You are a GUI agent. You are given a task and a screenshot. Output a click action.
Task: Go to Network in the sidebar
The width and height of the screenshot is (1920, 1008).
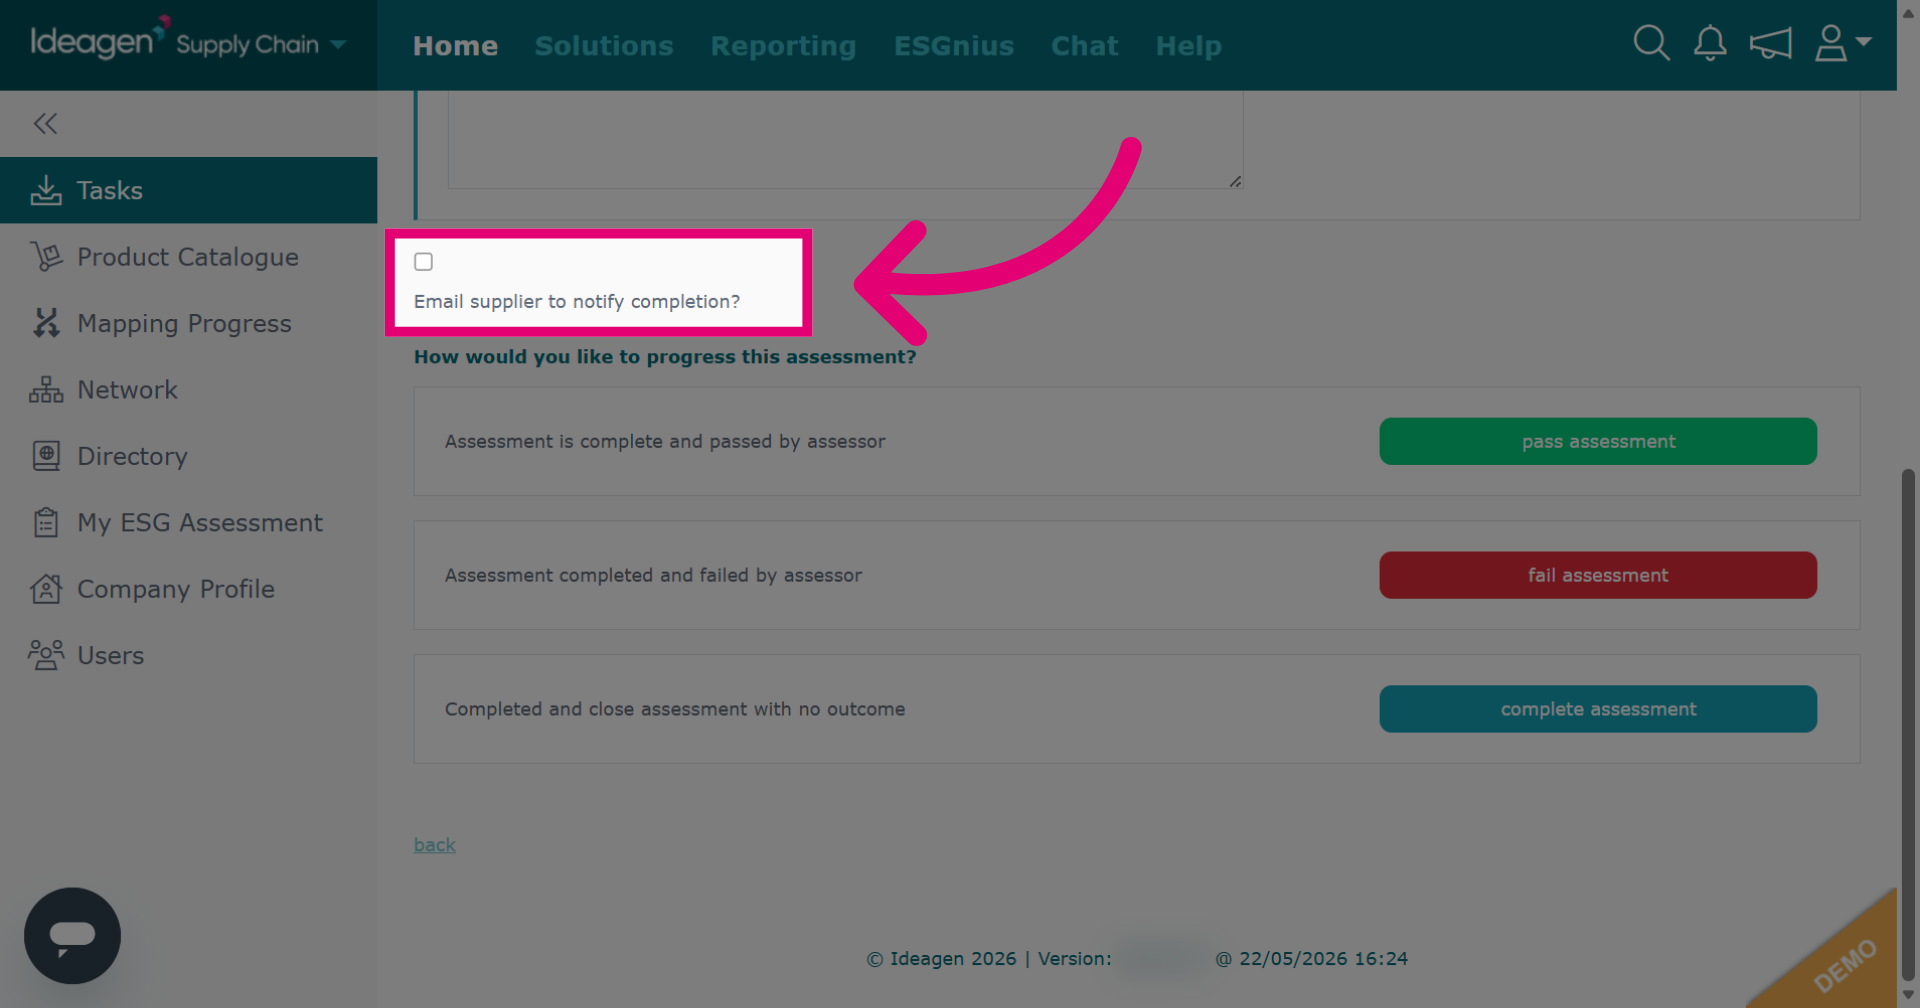pyautogui.click(x=188, y=390)
